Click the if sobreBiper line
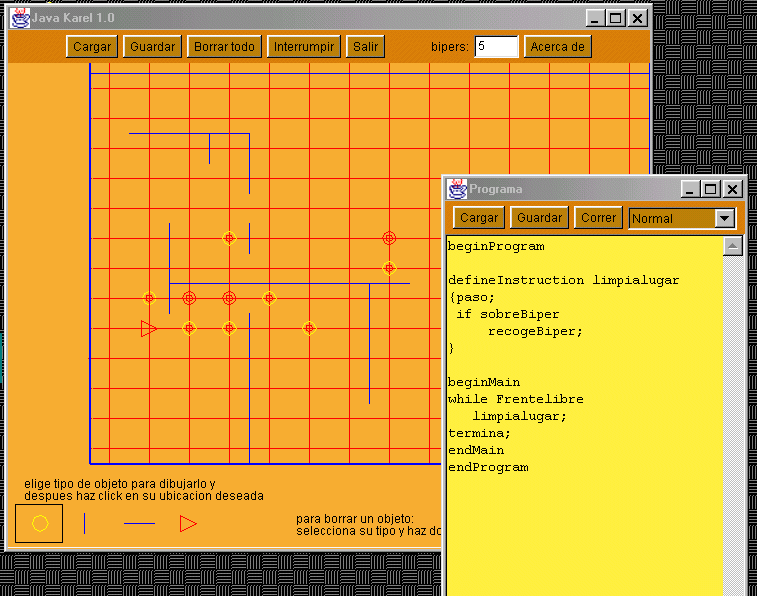The image size is (757, 596). 507,314
